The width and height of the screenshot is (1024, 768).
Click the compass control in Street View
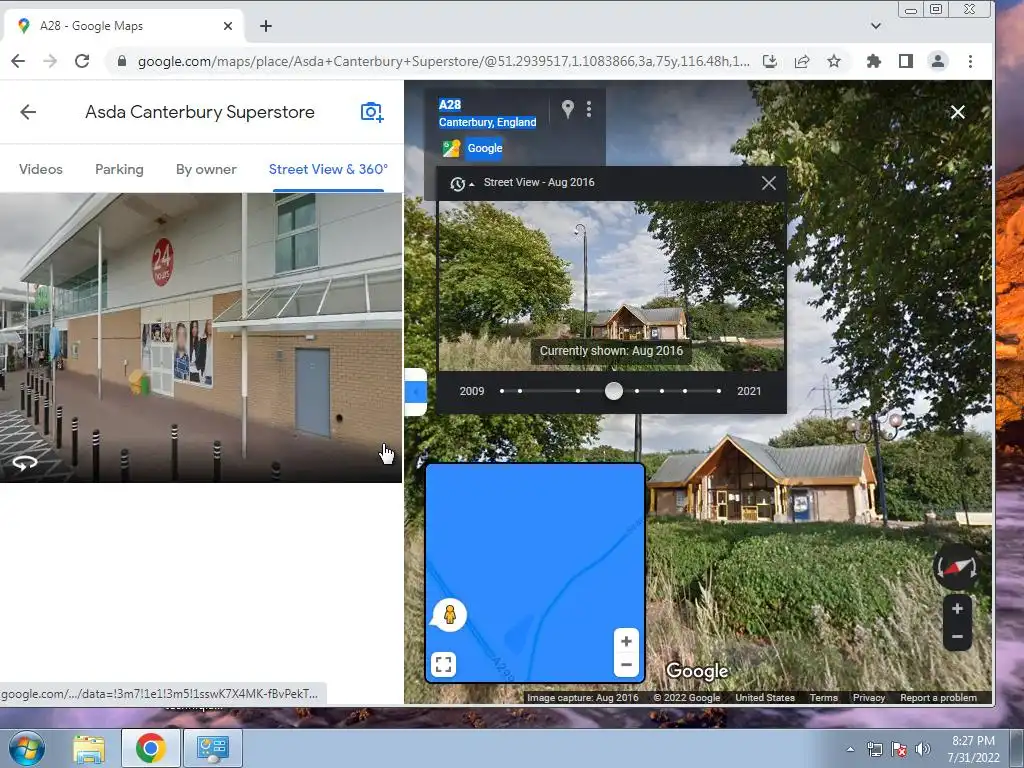click(957, 567)
